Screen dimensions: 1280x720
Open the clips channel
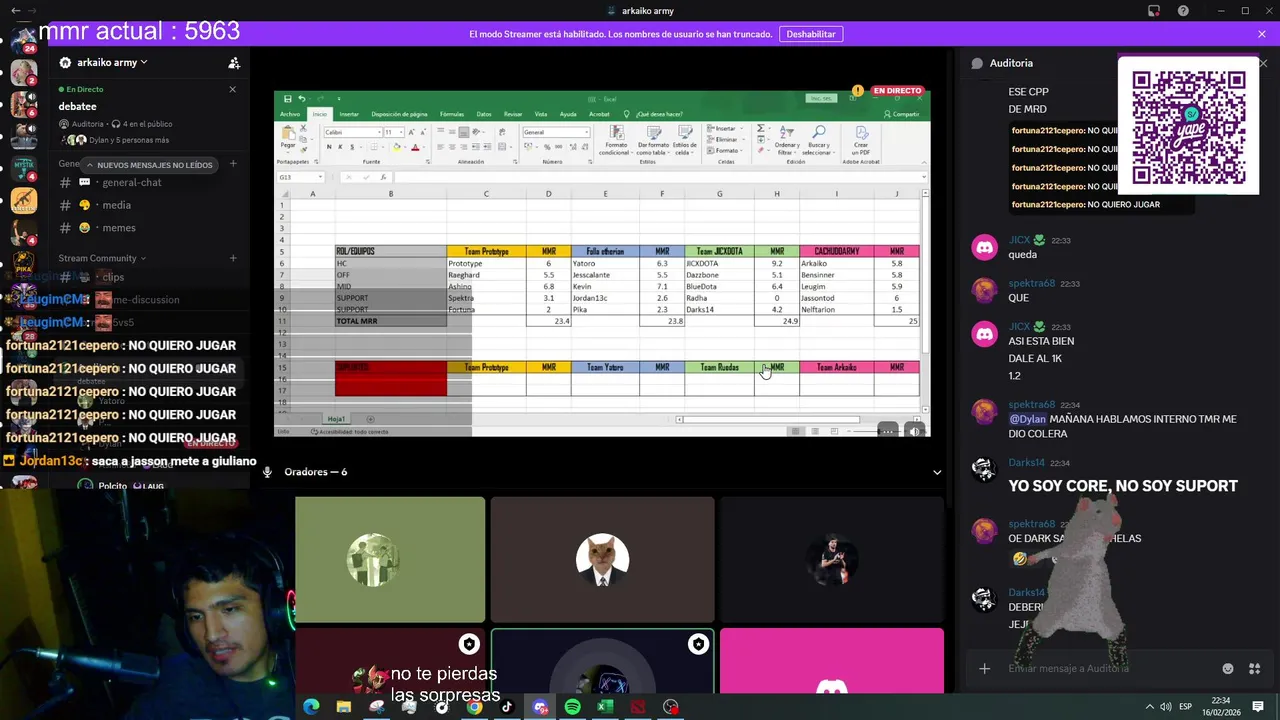(113, 277)
